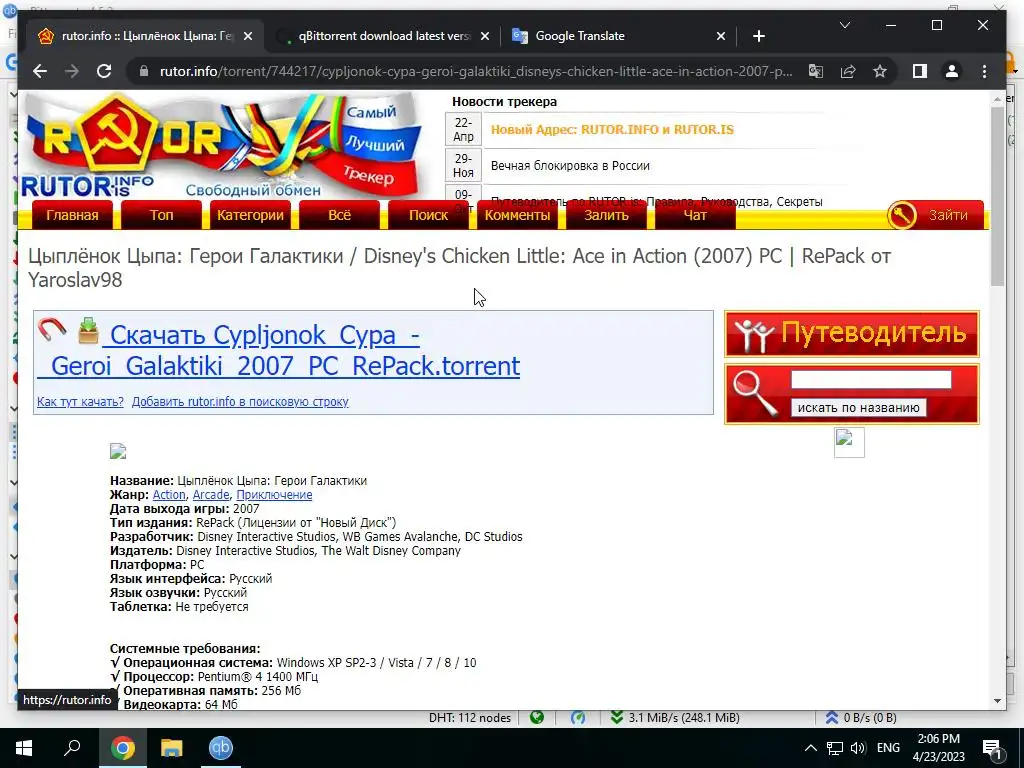This screenshot has height=768, width=1024.
Task: Click qBittorrent connection status globe icon
Action: [537, 718]
